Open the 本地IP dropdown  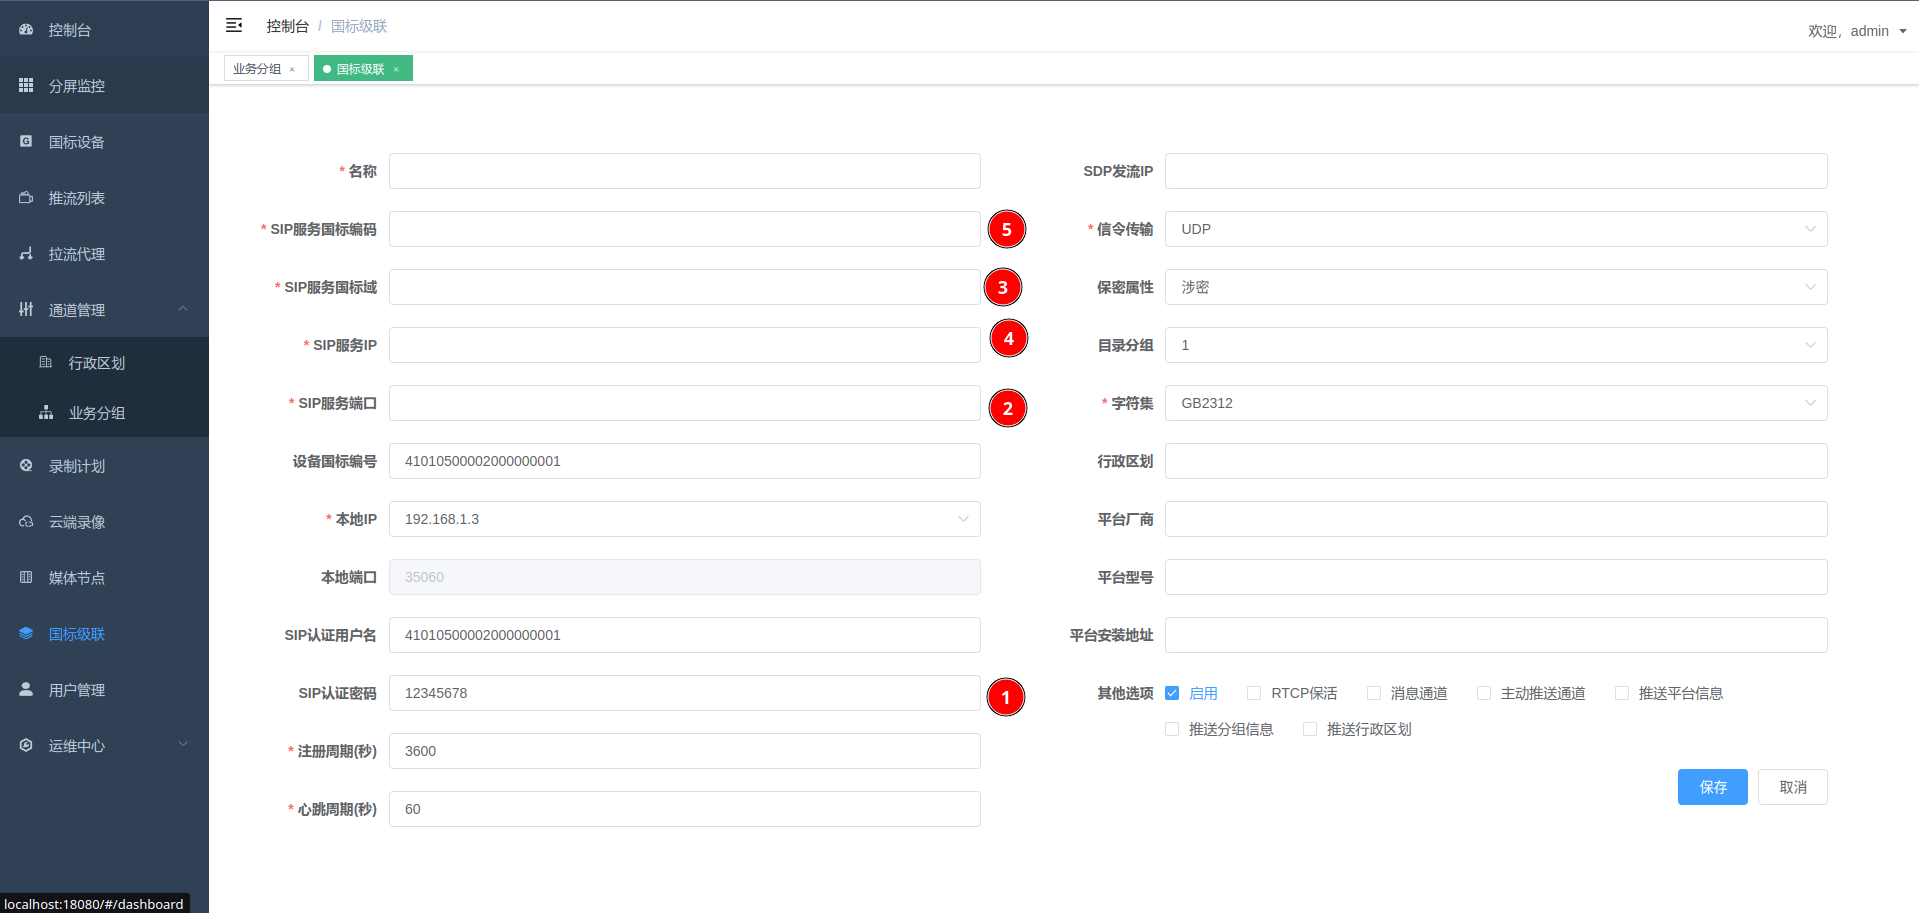tap(684, 519)
